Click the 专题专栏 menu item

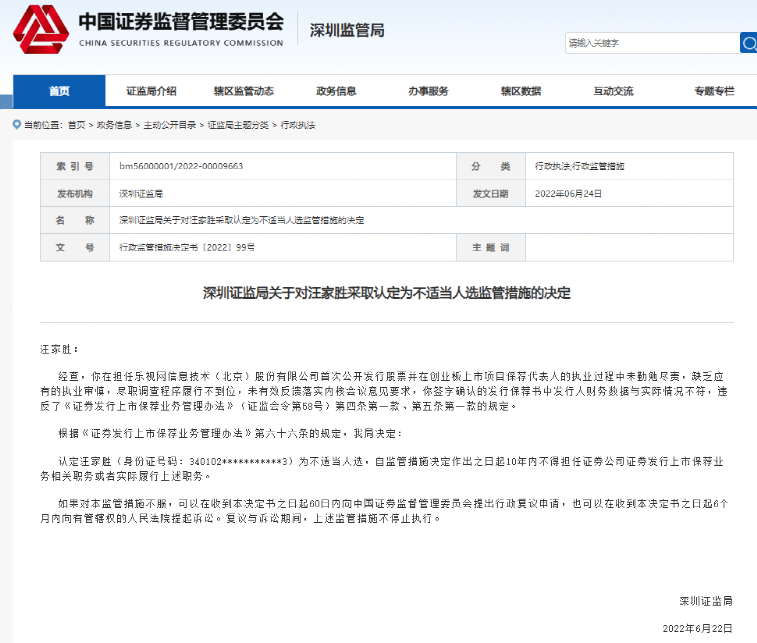[x=713, y=91]
